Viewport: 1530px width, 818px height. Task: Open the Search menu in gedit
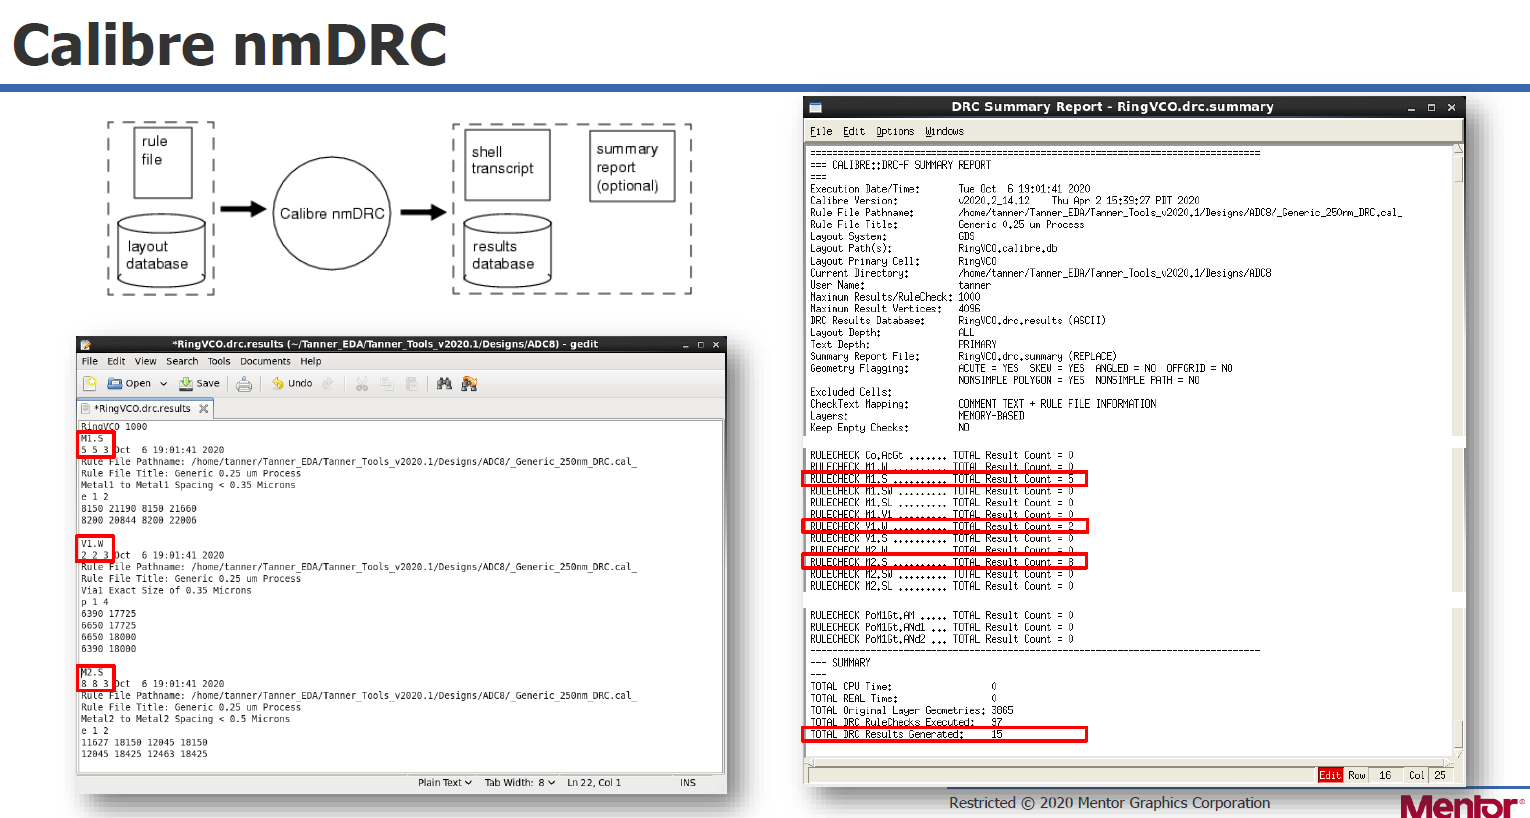182,361
